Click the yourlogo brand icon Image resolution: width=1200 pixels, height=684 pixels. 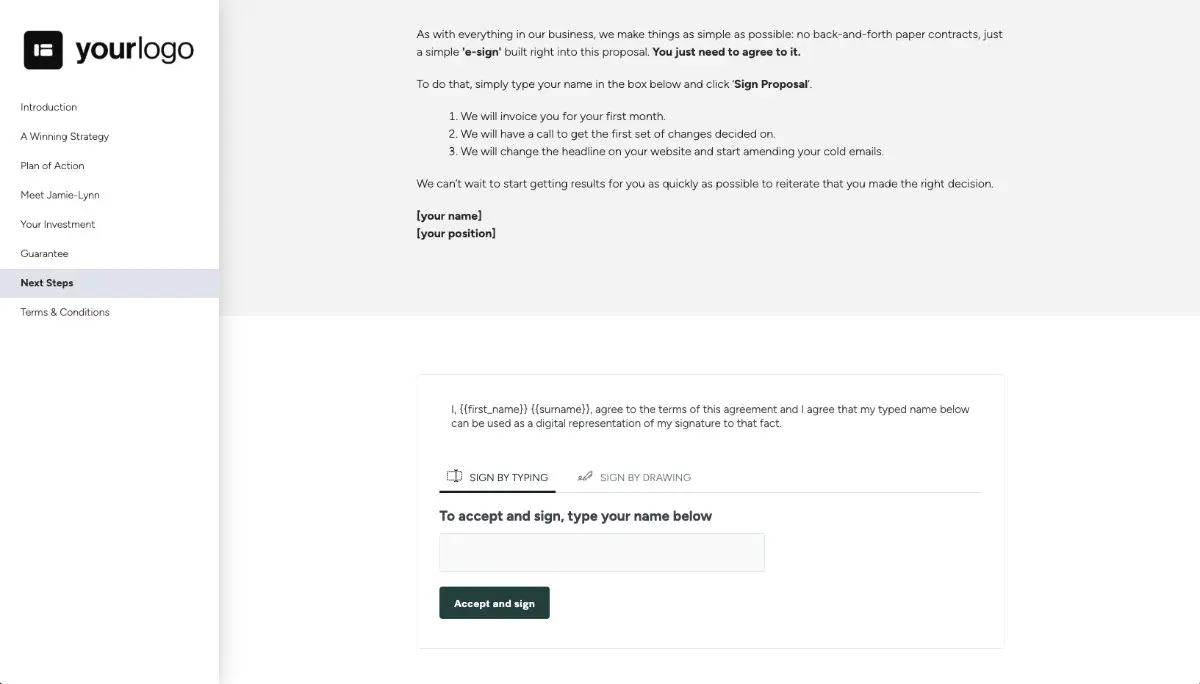41,48
